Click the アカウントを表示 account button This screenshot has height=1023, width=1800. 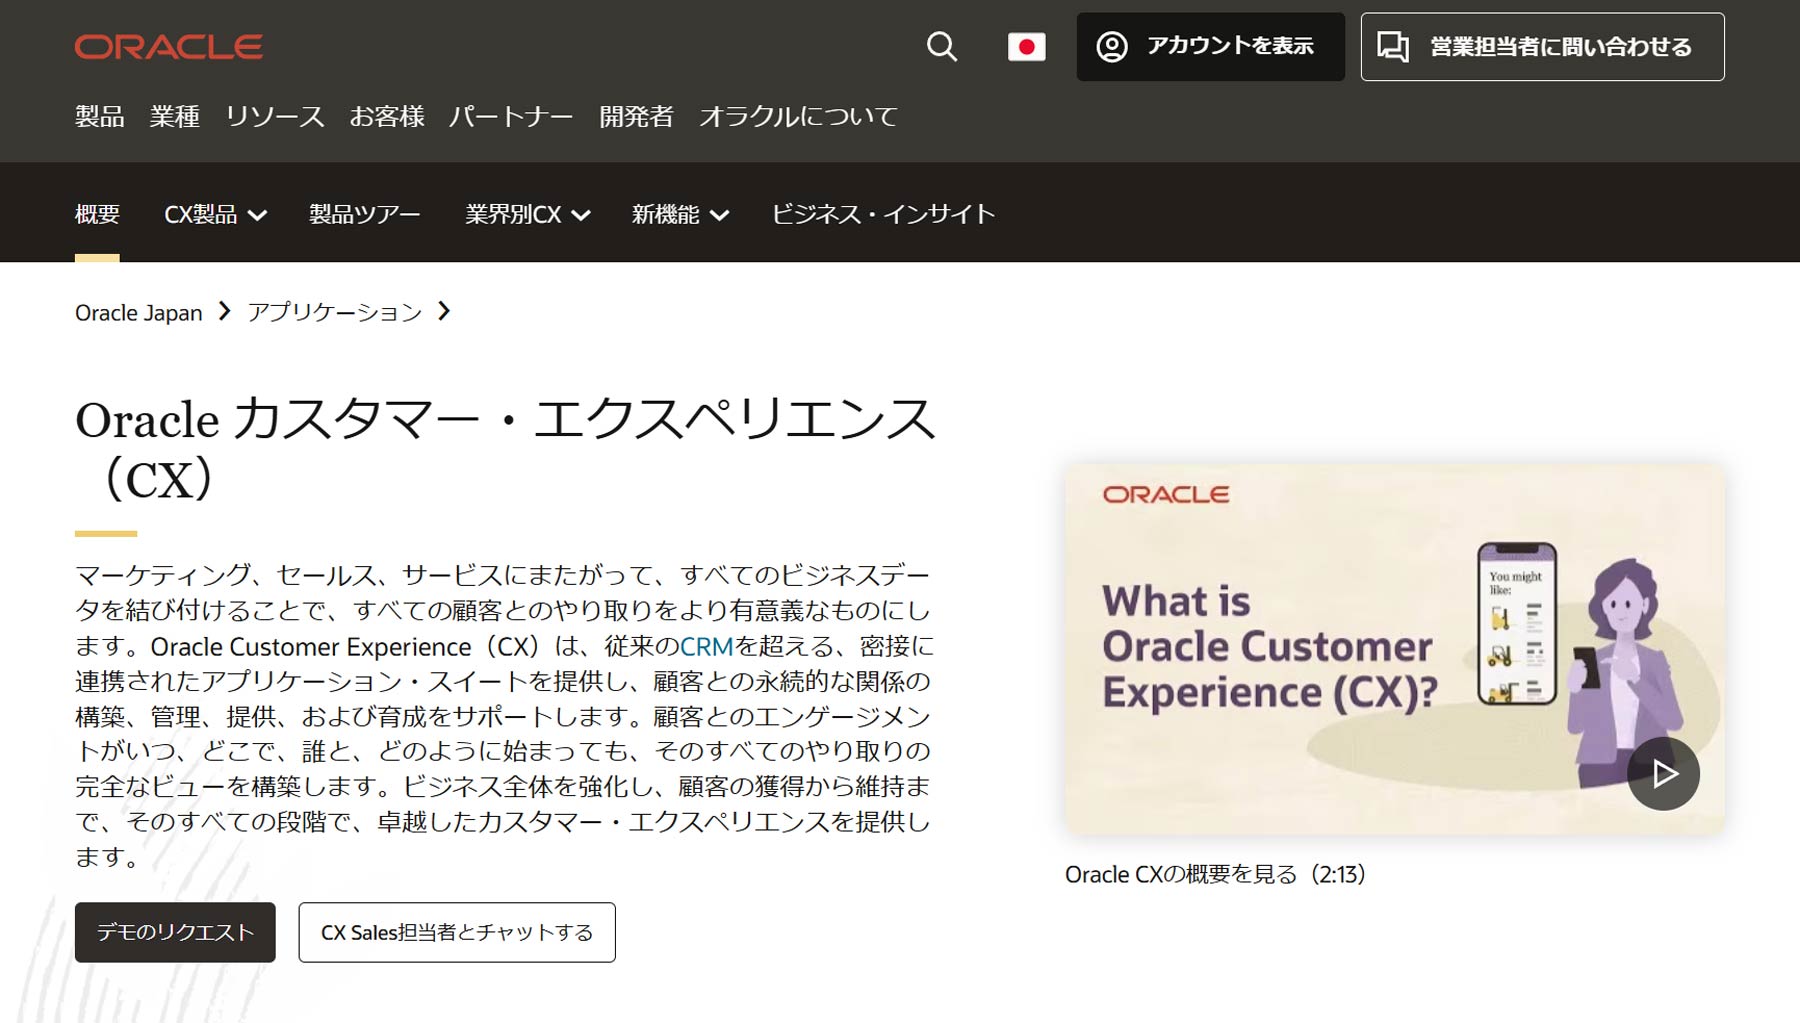coord(1210,47)
